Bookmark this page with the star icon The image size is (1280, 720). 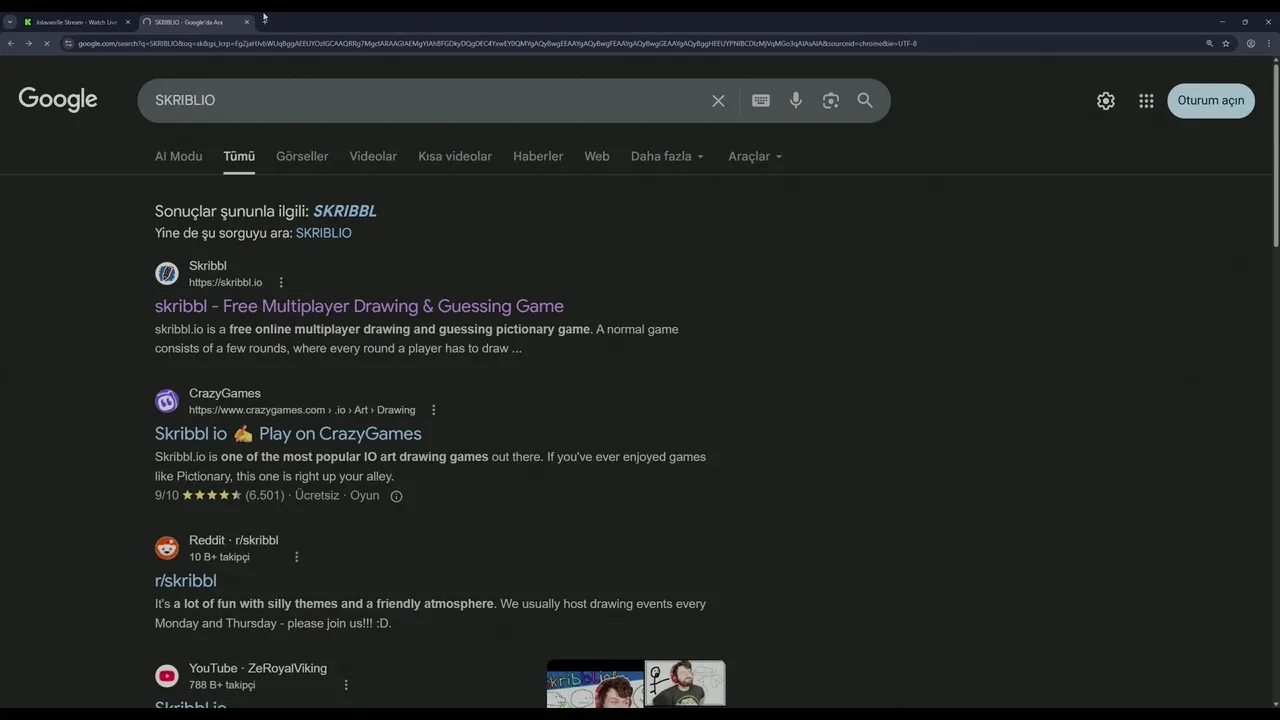pos(1226,43)
